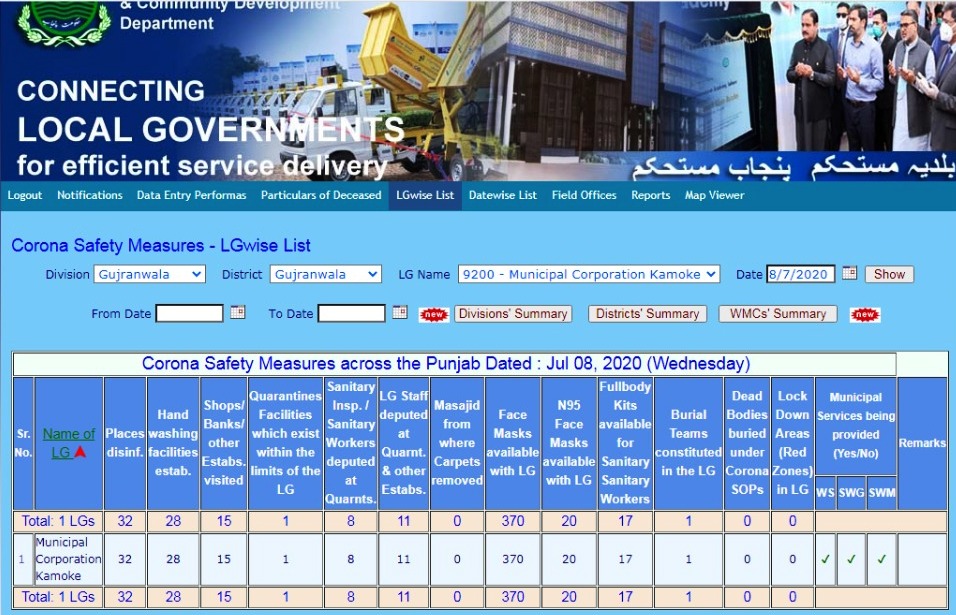Switch to Datewise List
Screen dimensions: 956x615
point(503,195)
